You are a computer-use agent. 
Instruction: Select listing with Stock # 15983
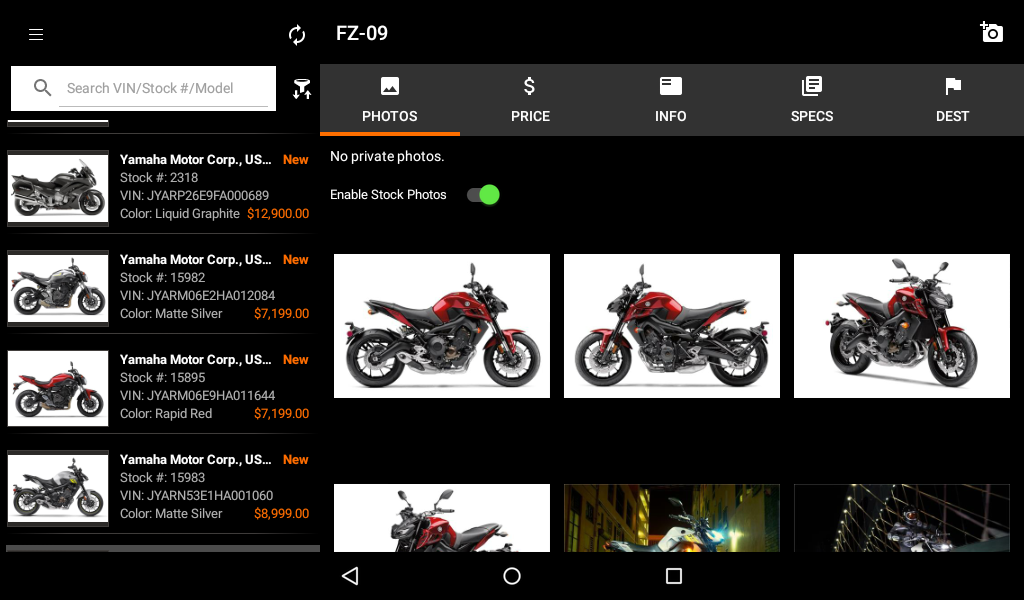click(161, 487)
